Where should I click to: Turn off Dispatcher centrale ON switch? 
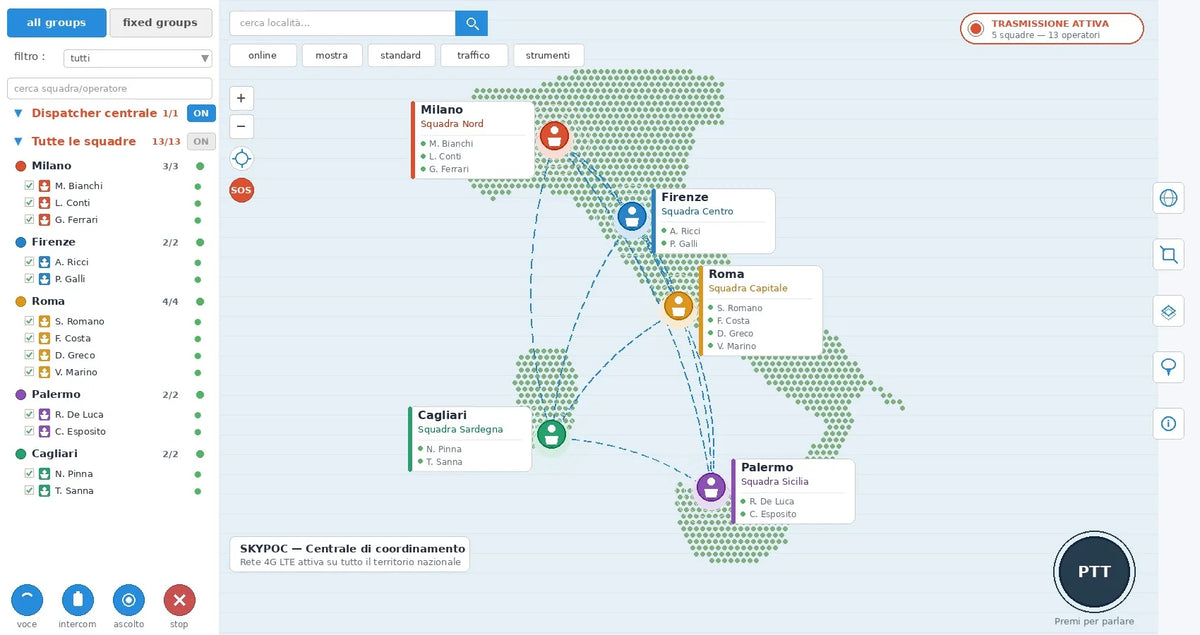tap(201, 113)
